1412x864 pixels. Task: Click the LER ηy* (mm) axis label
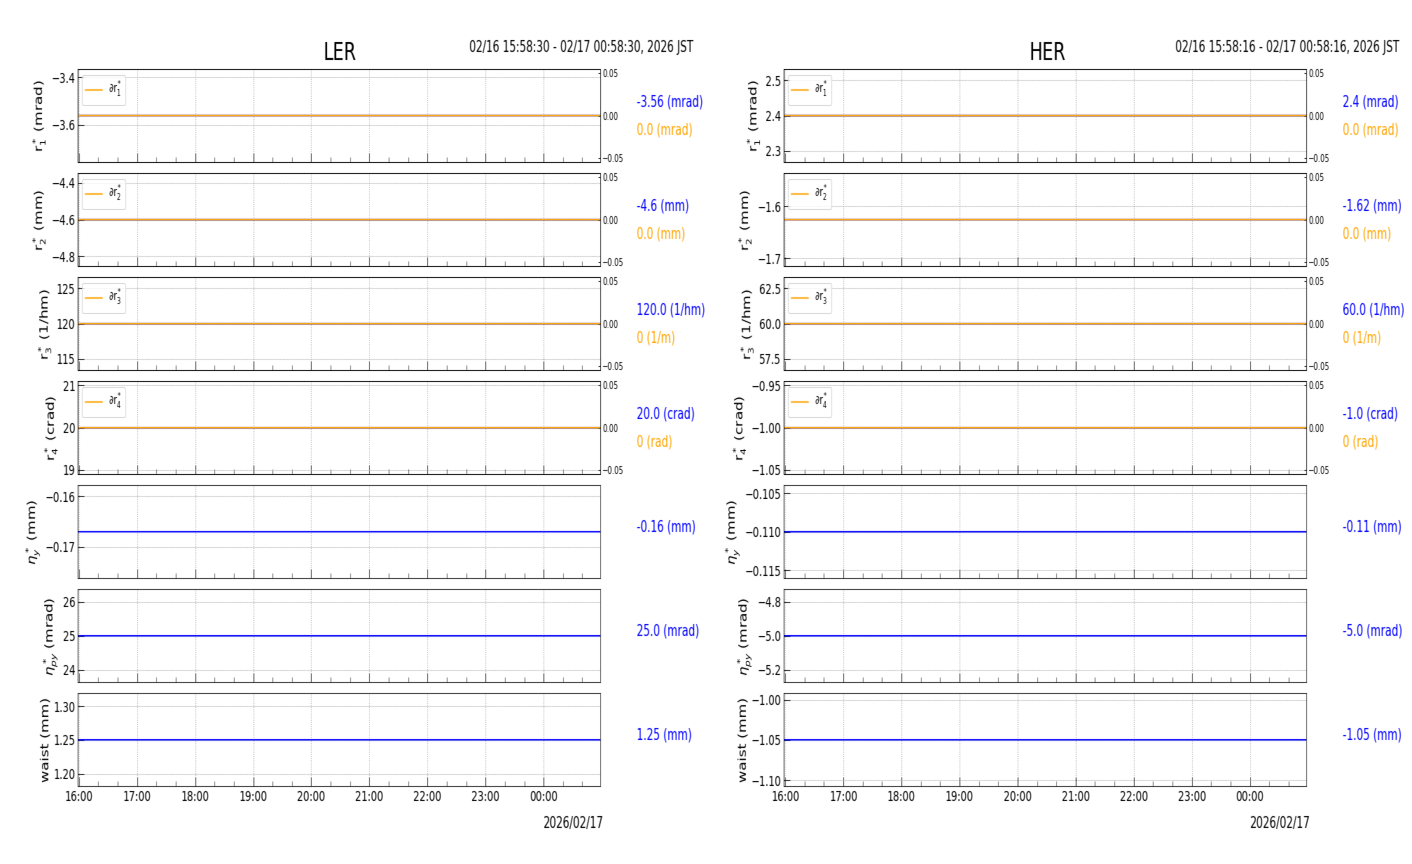34,532
